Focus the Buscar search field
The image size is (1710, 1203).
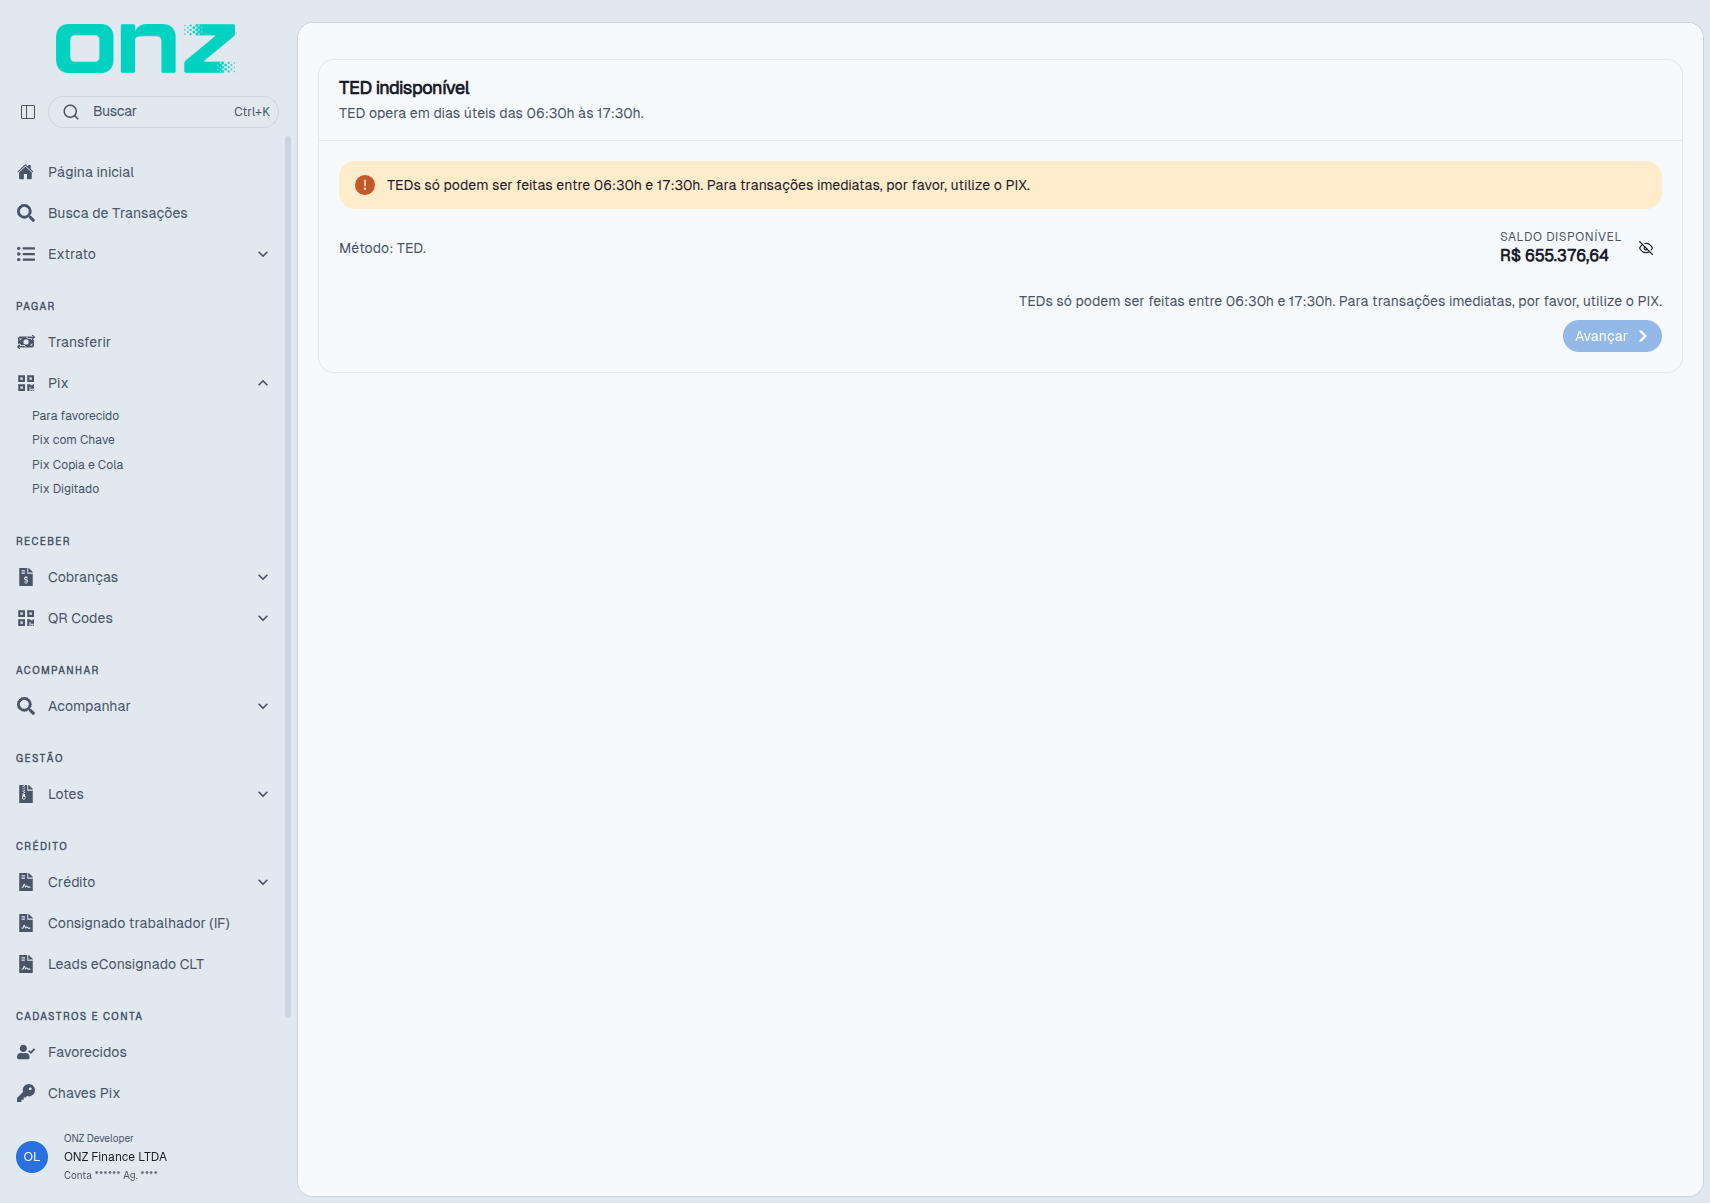click(x=163, y=112)
